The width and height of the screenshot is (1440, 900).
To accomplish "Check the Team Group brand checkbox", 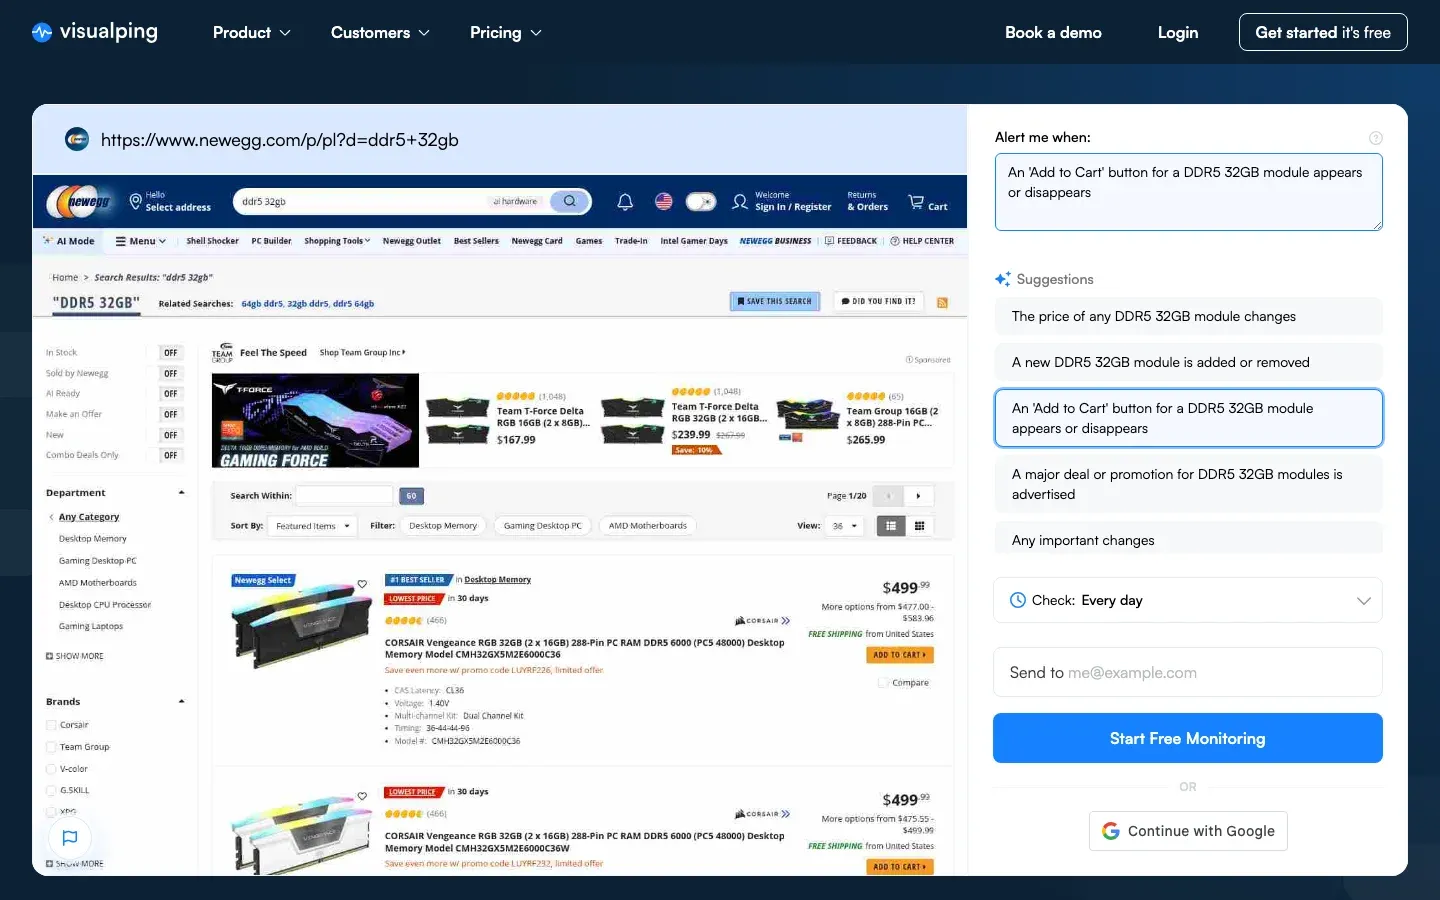I will [x=51, y=747].
